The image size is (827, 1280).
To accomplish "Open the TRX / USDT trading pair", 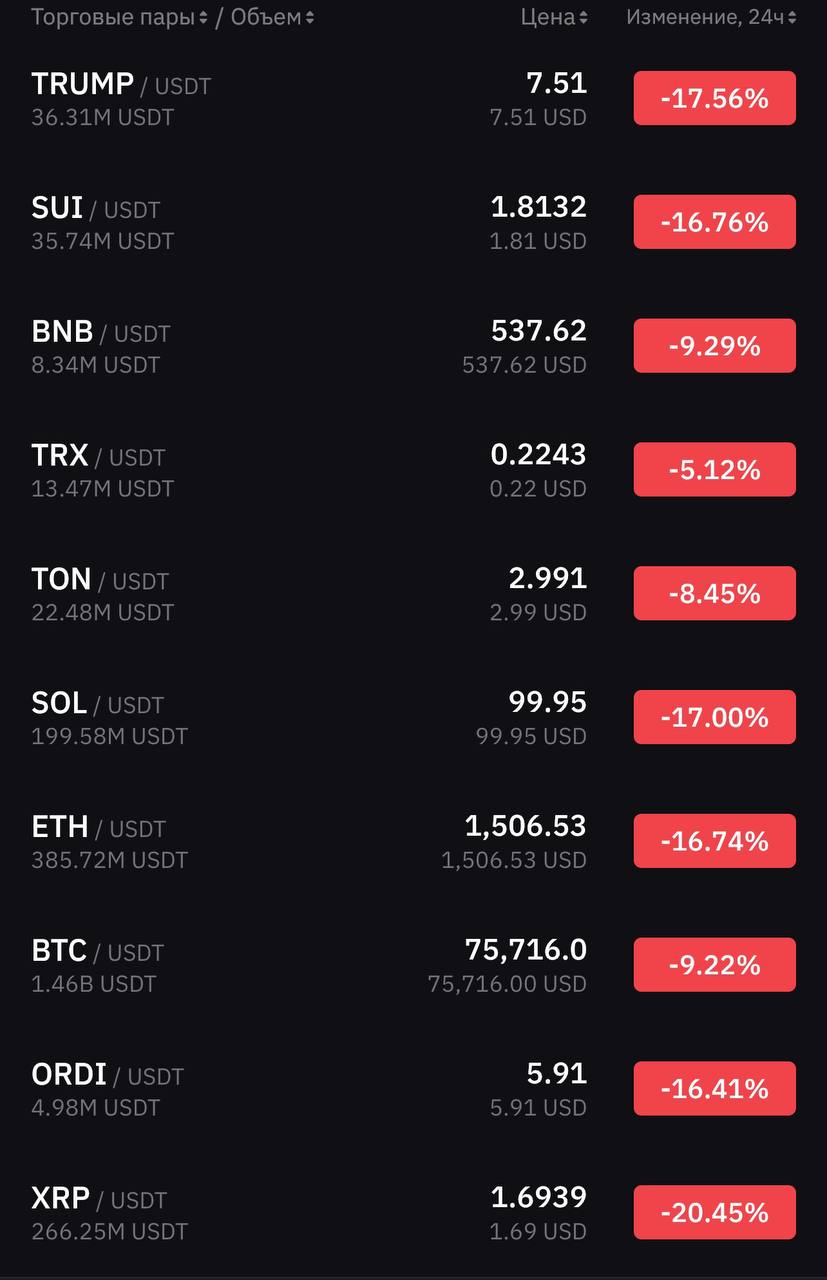I will point(413,470).
